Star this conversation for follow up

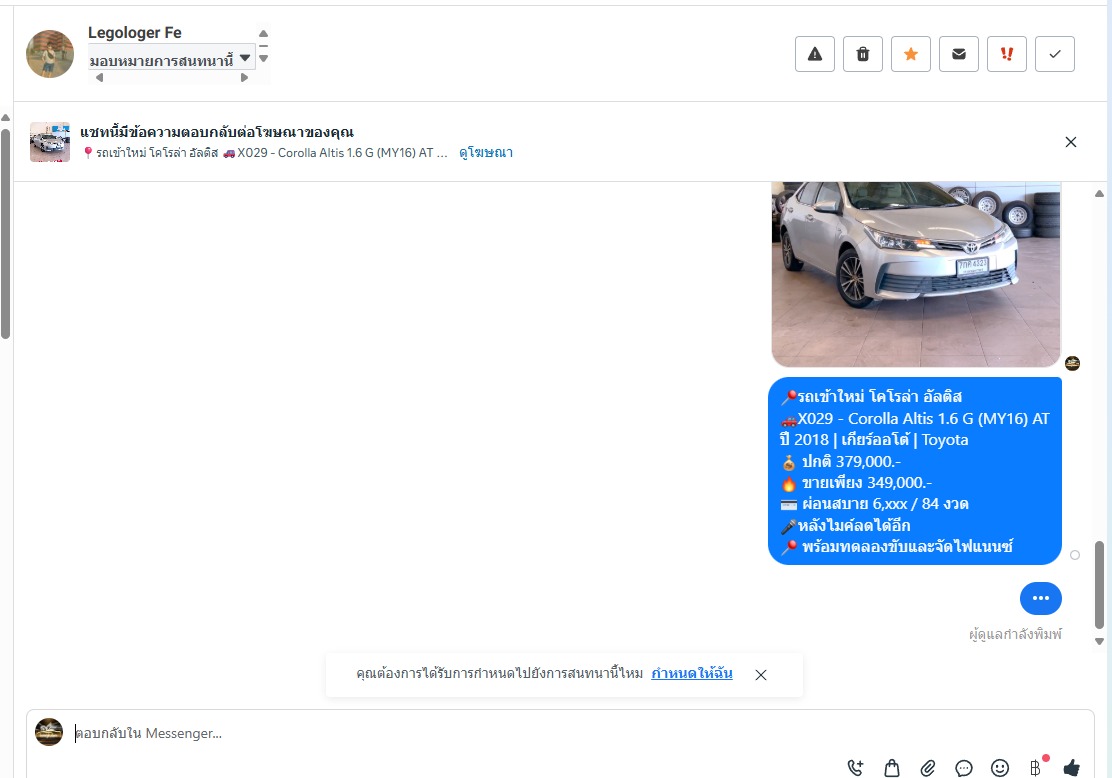911,54
